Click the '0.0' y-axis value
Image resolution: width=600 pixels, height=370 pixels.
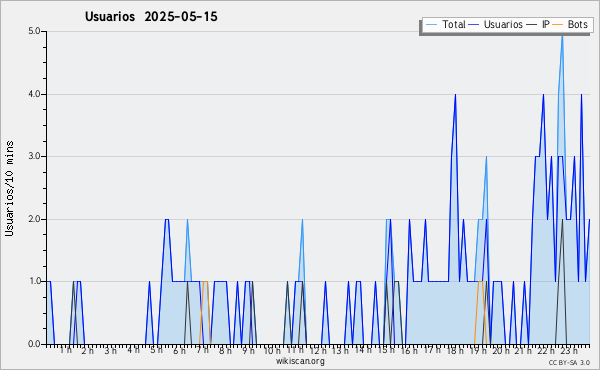34,344
